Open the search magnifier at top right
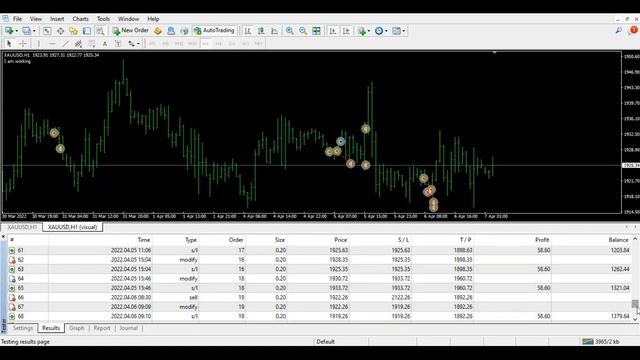This screenshot has width=640, height=360. 619,30
